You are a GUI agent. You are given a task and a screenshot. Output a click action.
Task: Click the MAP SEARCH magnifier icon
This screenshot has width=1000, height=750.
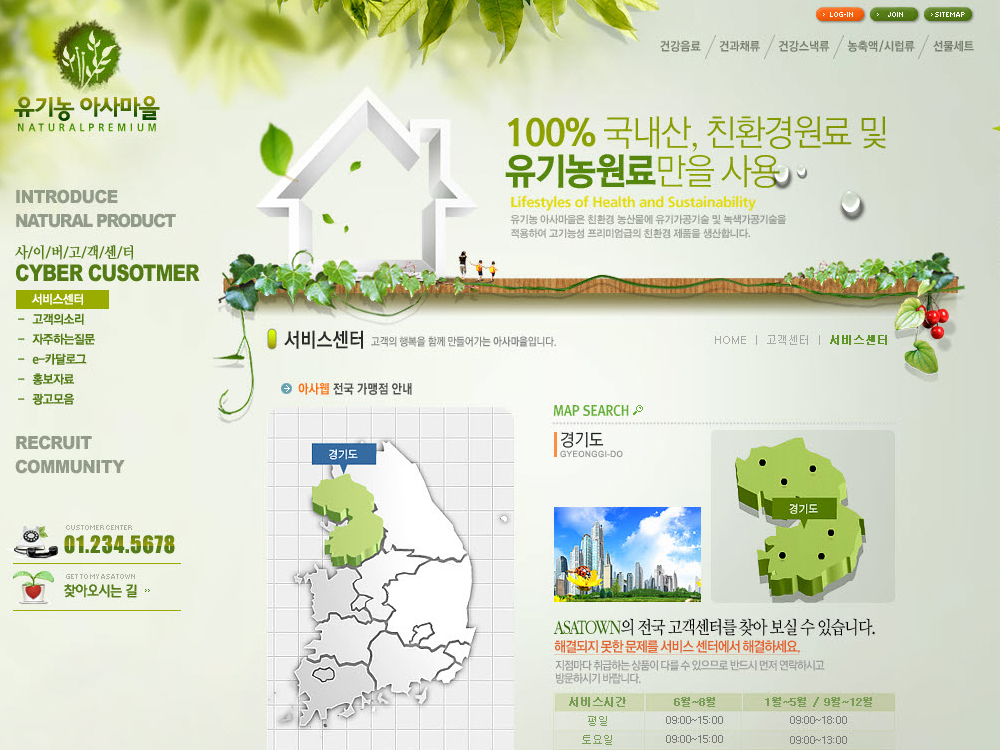[639, 410]
